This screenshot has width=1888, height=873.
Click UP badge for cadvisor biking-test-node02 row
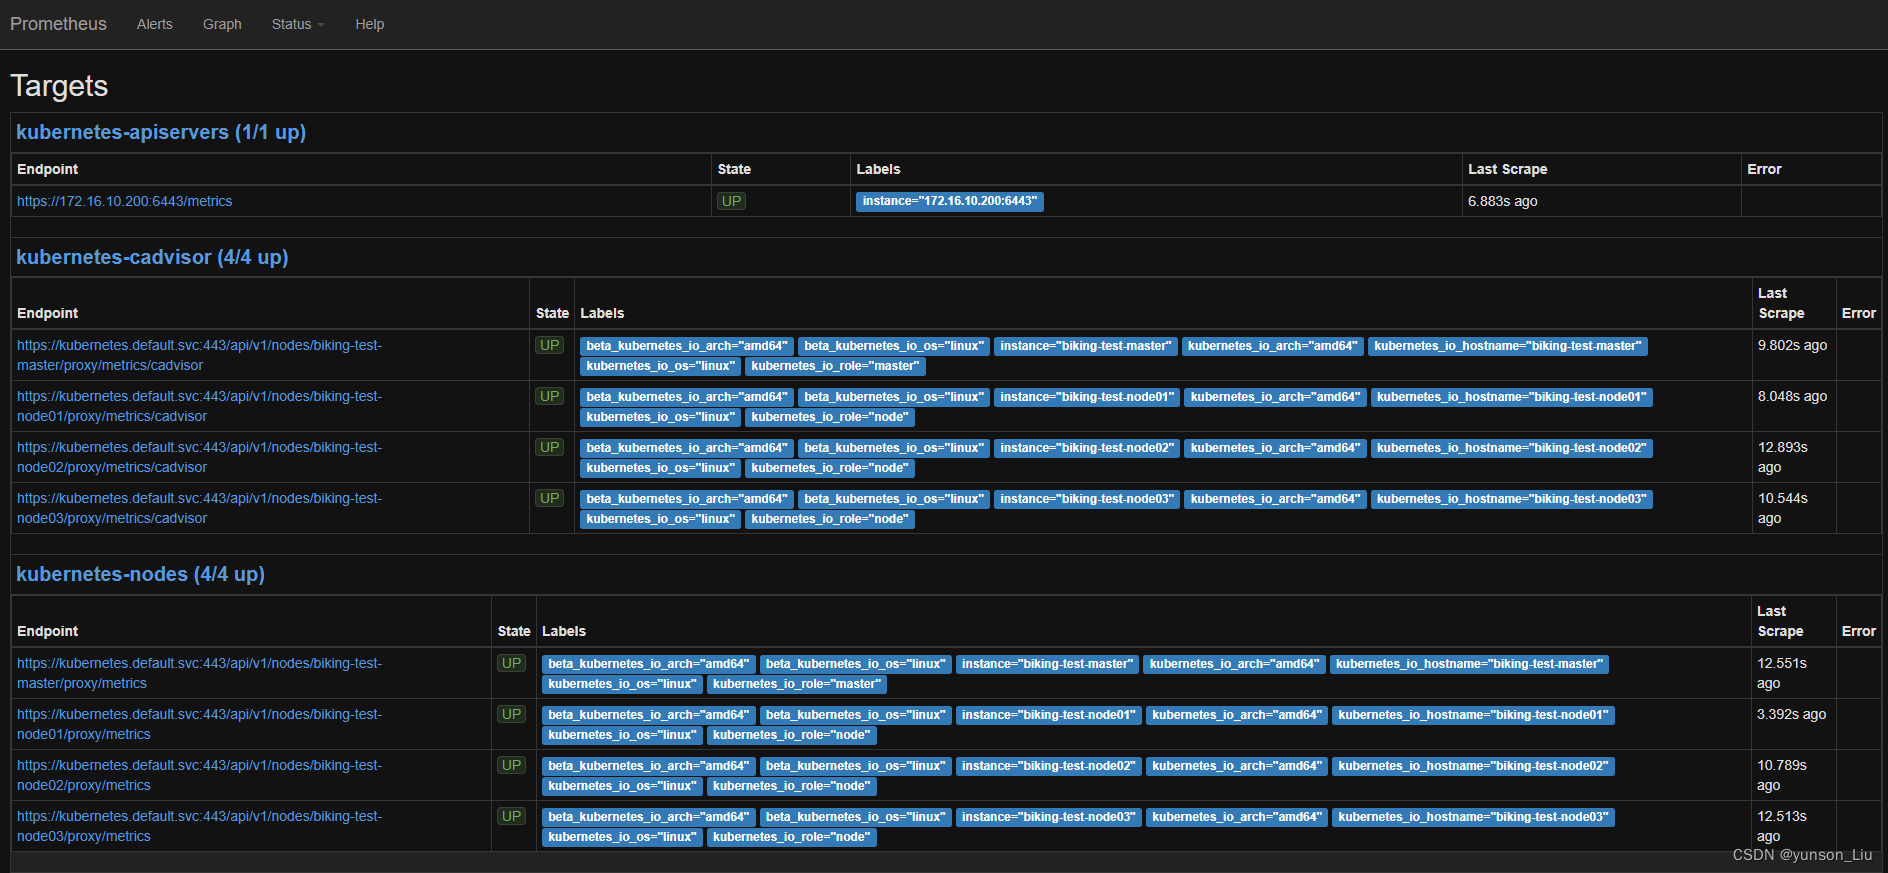pyautogui.click(x=549, y=447)
